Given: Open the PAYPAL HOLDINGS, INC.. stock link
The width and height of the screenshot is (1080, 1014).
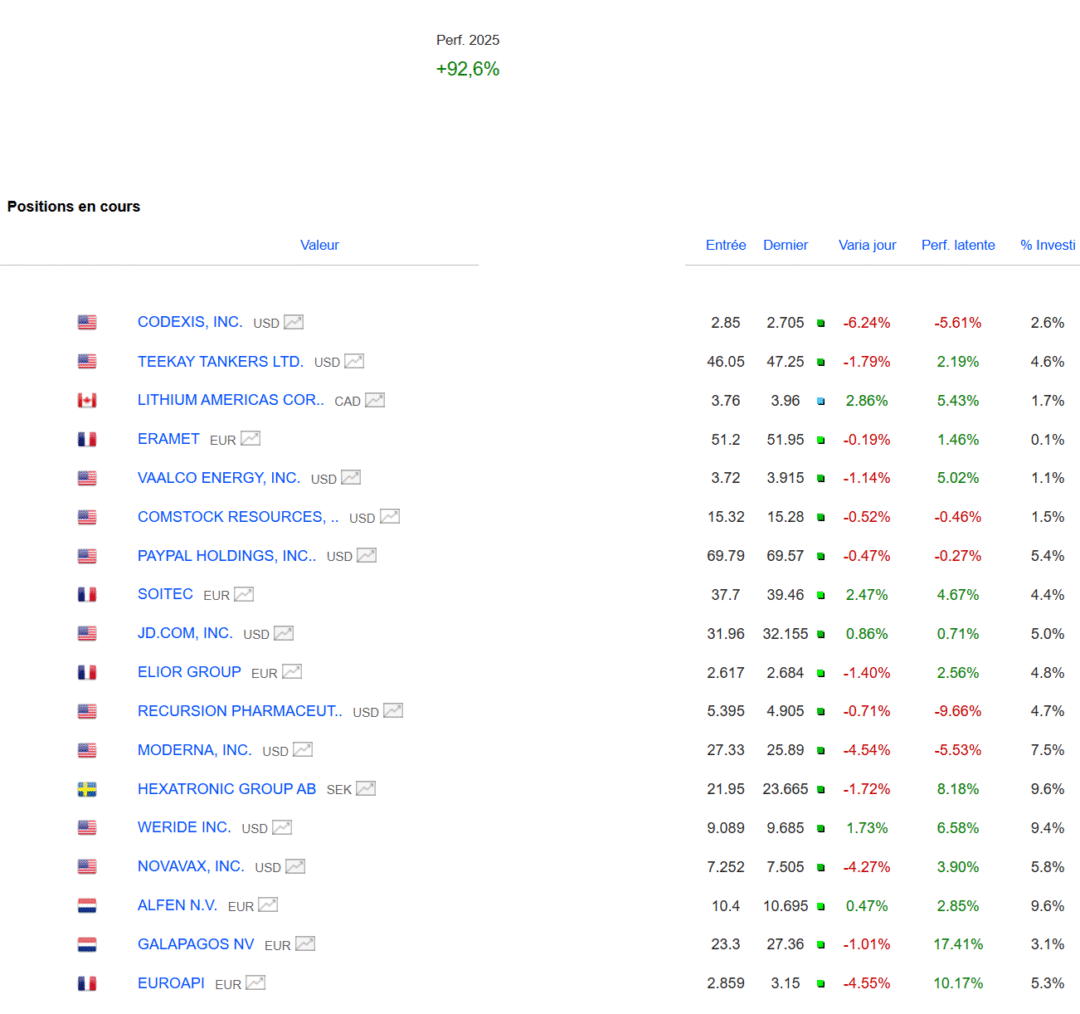Looking at the screenshot, I should point(227,555).
